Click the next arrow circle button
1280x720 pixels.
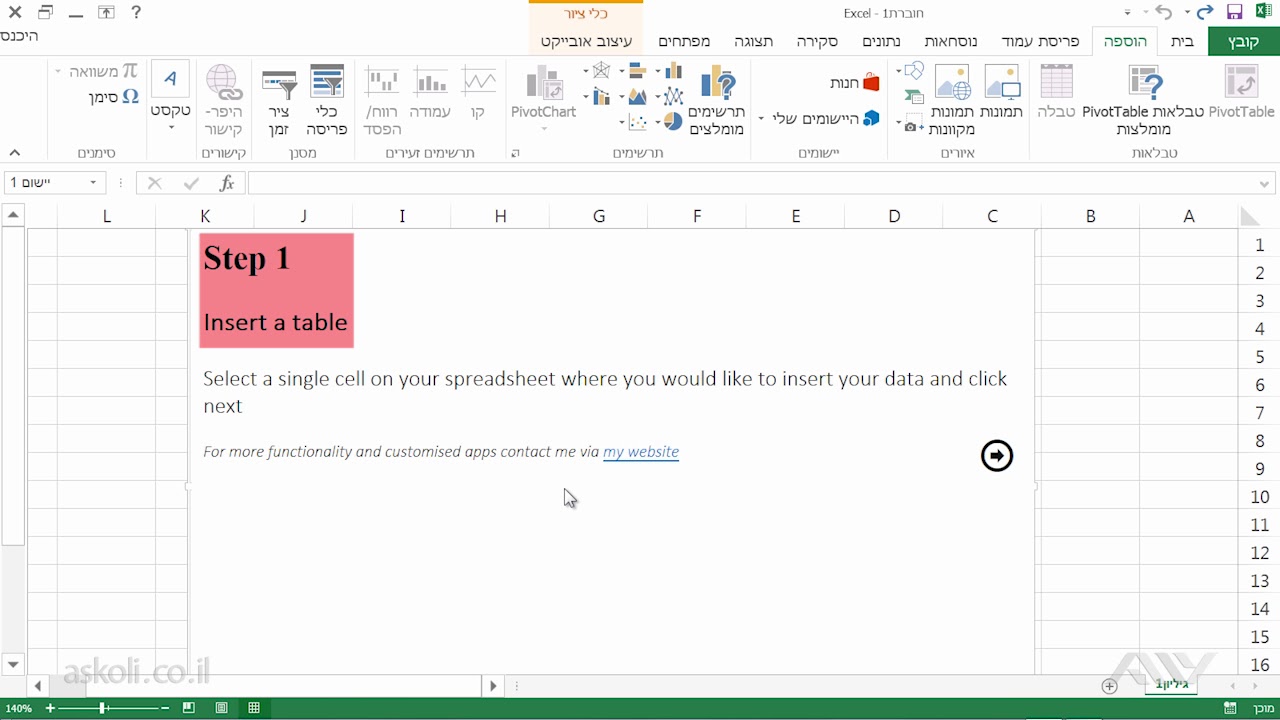997,455
